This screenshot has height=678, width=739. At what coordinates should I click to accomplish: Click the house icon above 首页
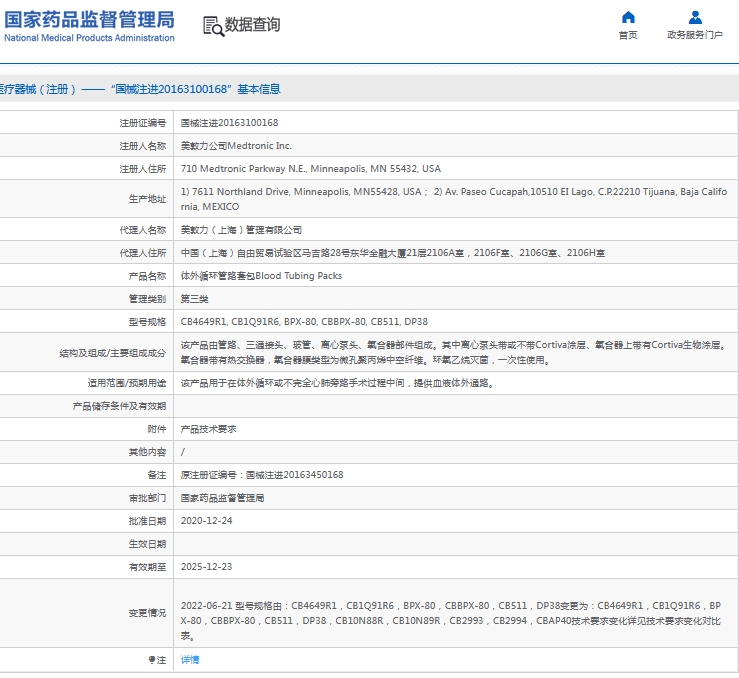click(x=628, y=17)
